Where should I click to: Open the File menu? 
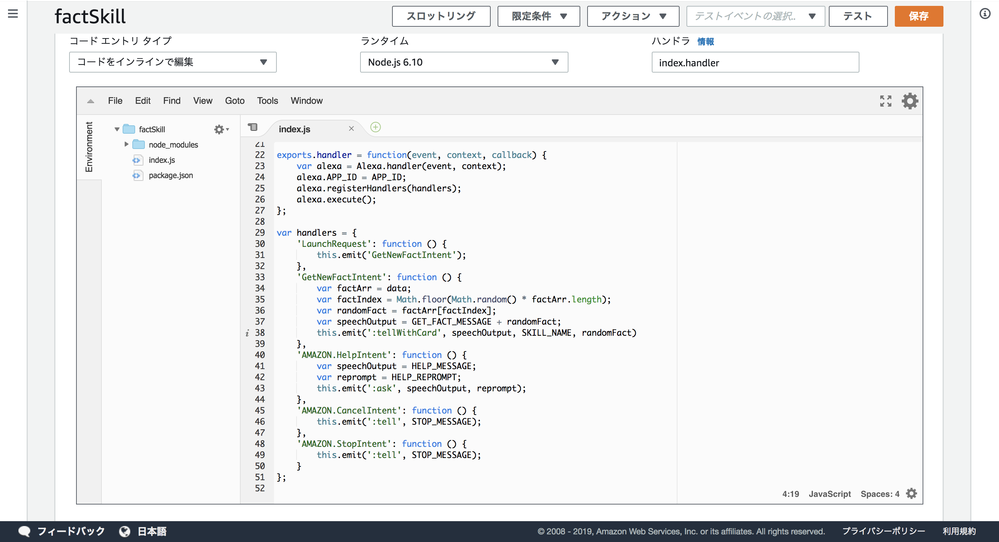(x=115, y=101)
